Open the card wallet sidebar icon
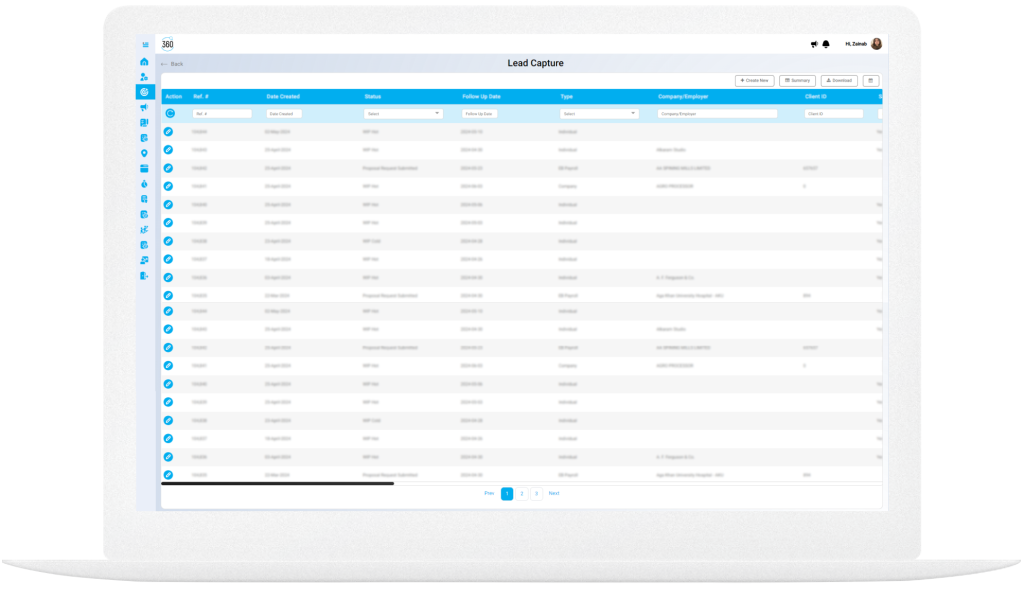 pos(144,169)
